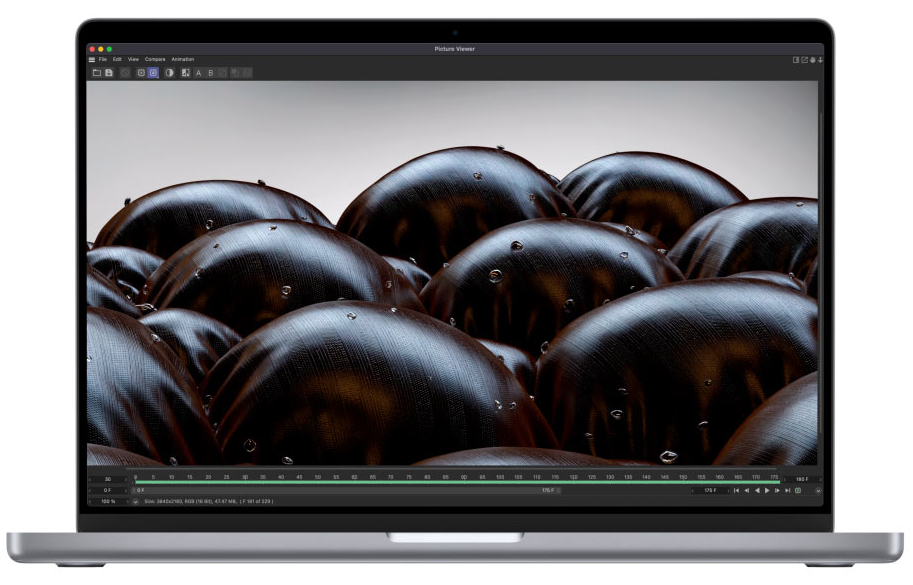Click the icon left of the download arrow

(812, 60)
